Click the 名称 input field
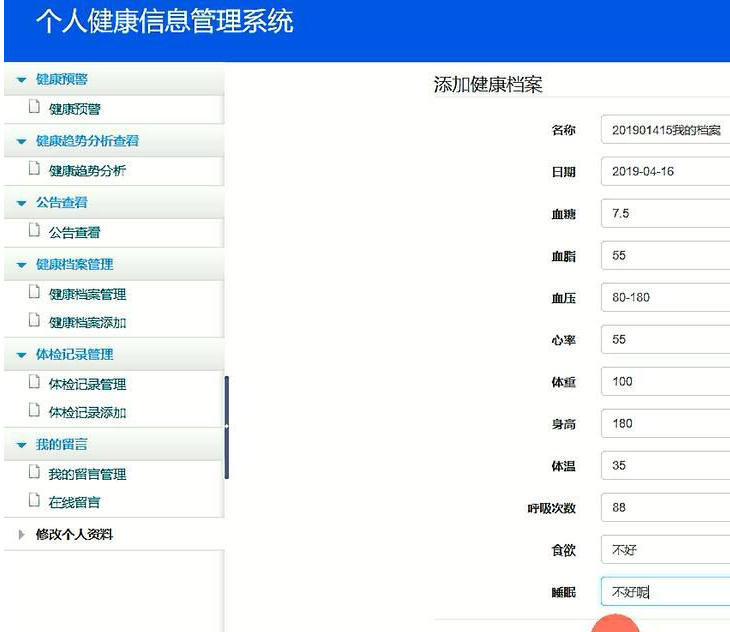This screenshot has width=730, height=632. click(x=666, y=129)
